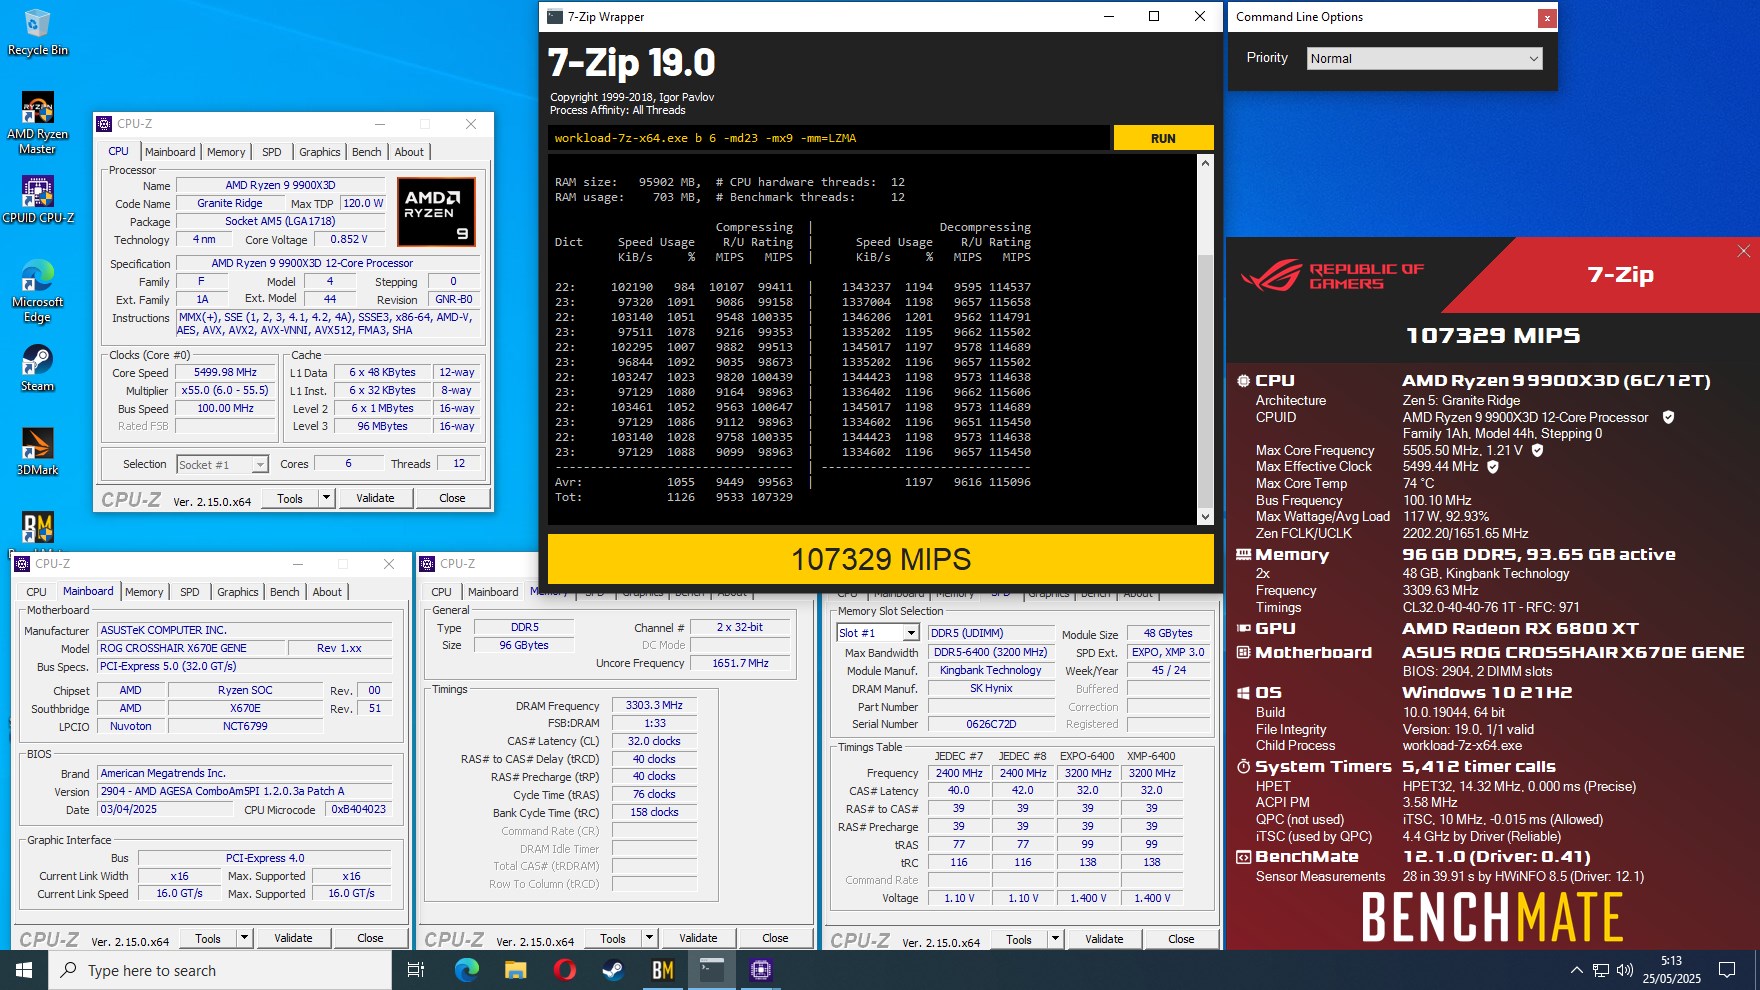Screen dimensions: 1760x990
Task: Open CPUID CPU-Z desktop shortcut
Action: point(38,198)
